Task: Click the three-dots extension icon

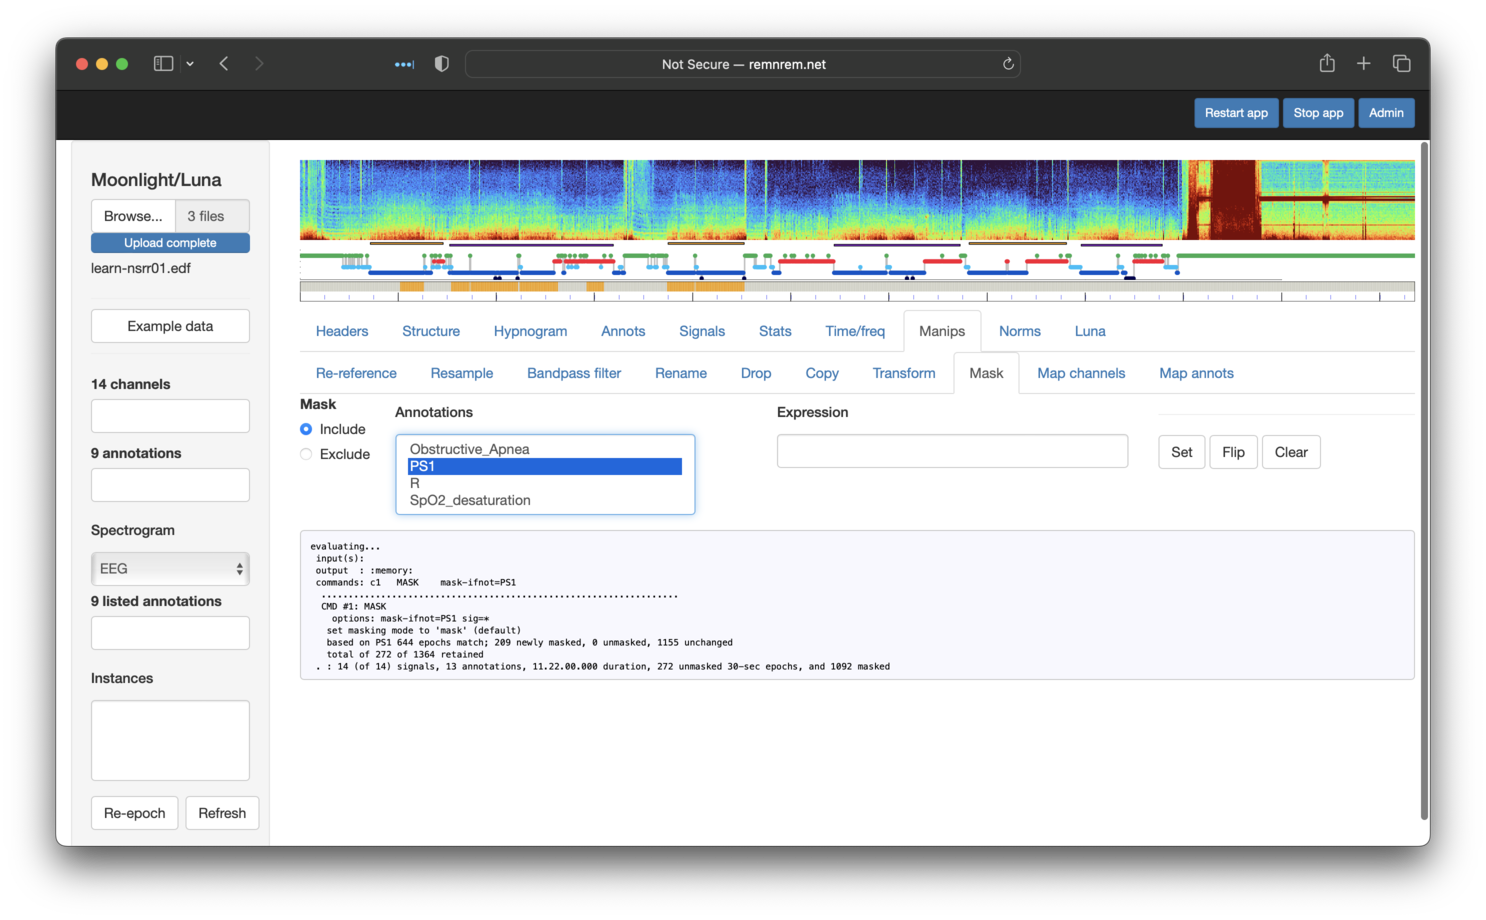Action: pos(404,64)
